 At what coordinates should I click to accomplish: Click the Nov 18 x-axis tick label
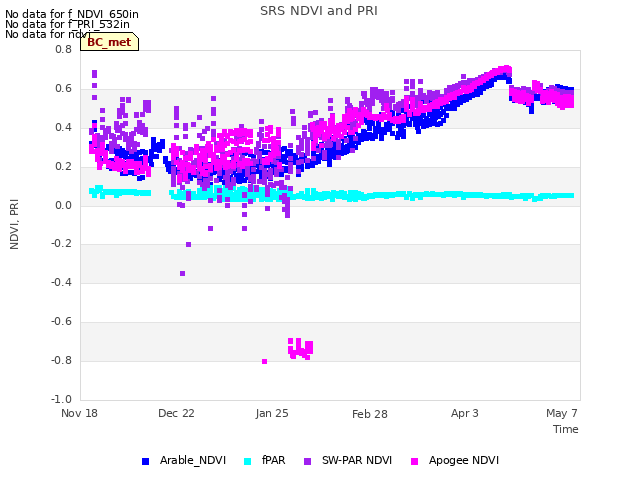click(79, 413)
